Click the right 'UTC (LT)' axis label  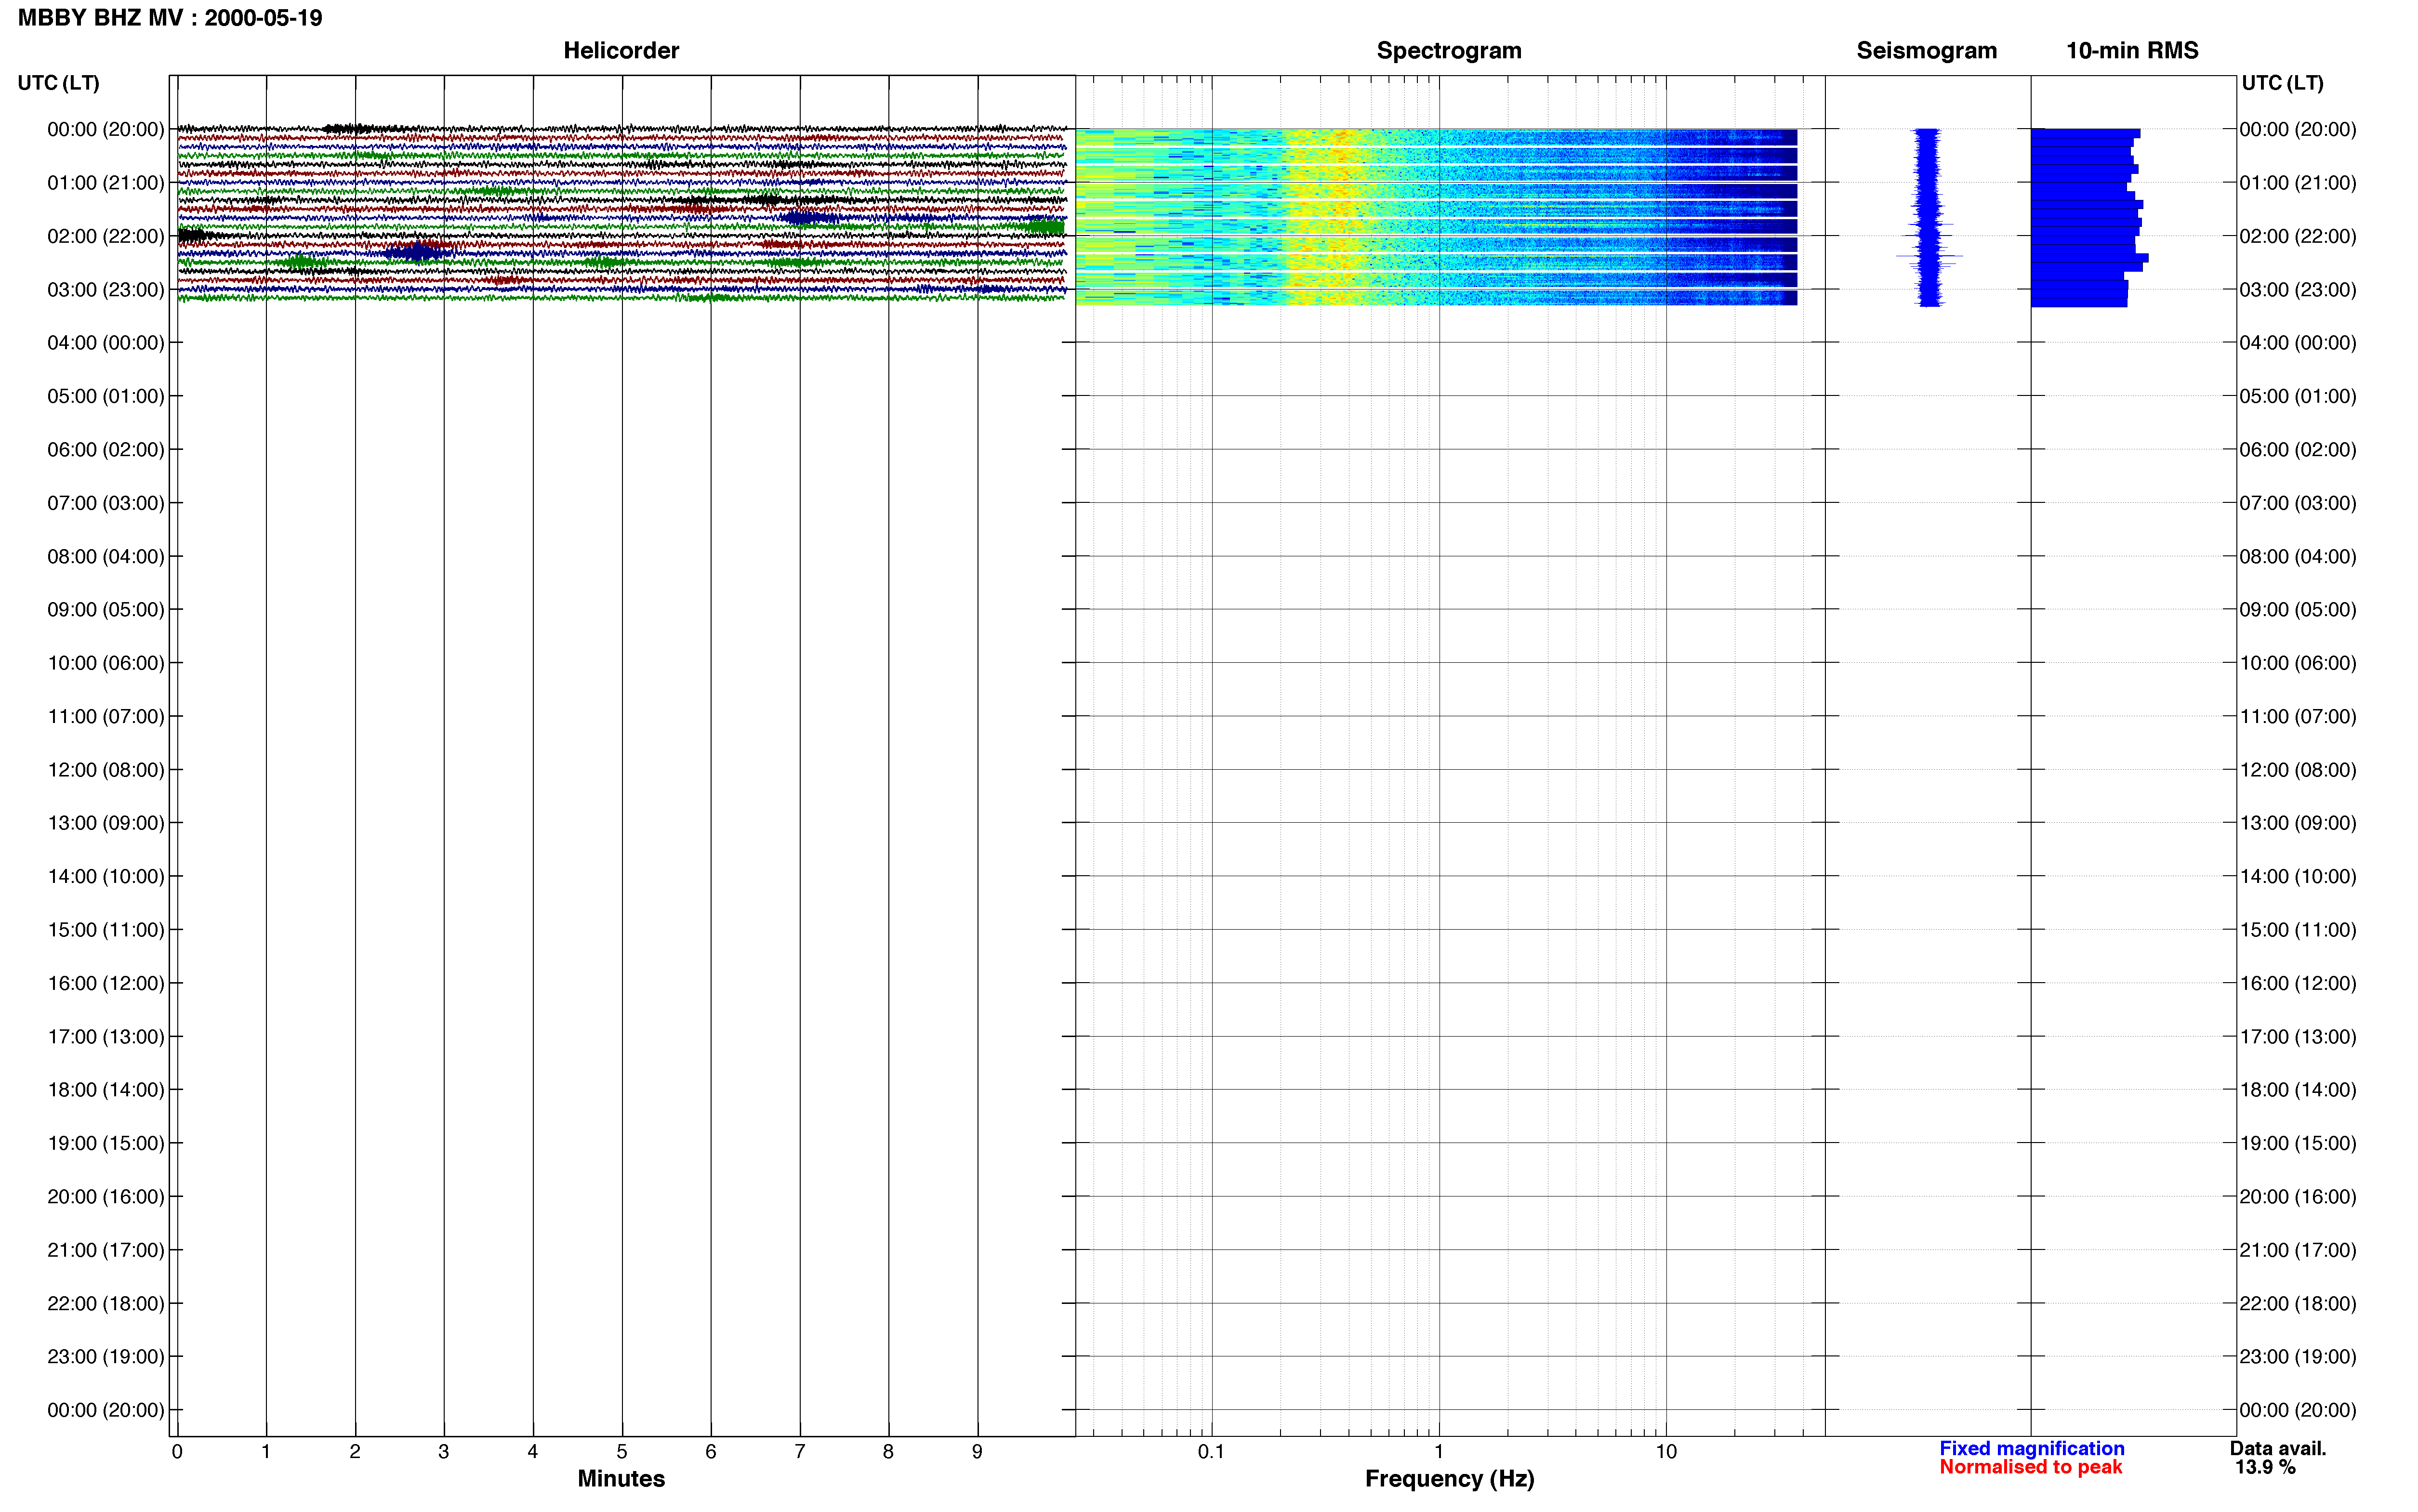tap(2282, 83)
